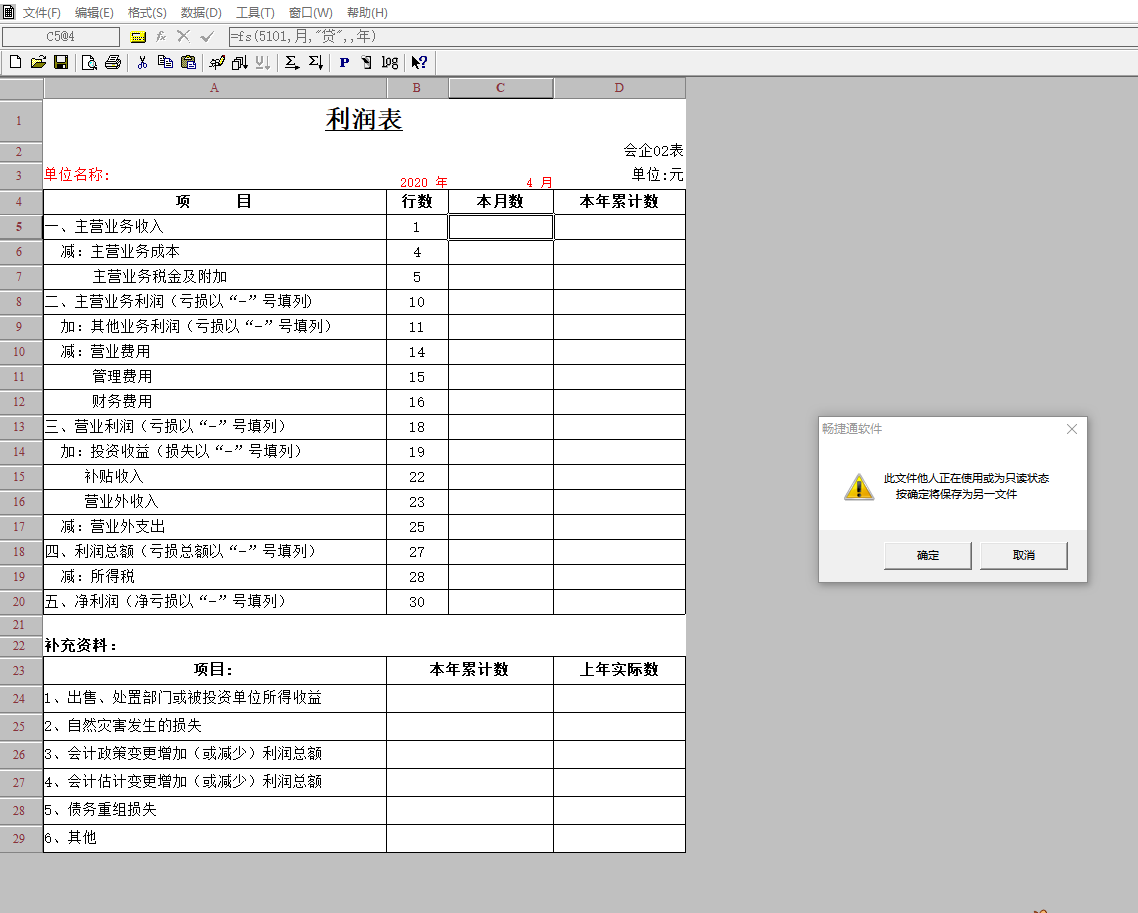Click the small page icon next to the blue P
Image resolution: width=1138 pixels, height=913 pixels.
(367, 62)
